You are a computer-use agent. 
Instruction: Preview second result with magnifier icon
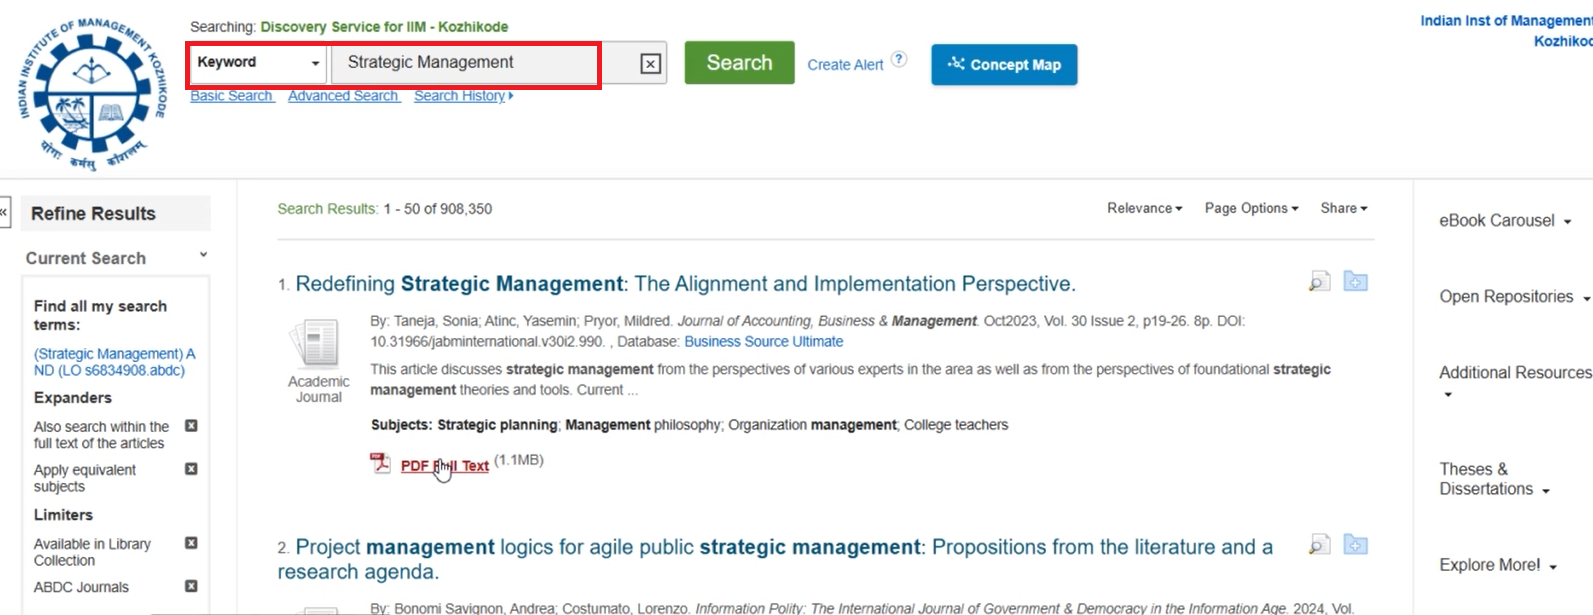[x=1319, y=545]
